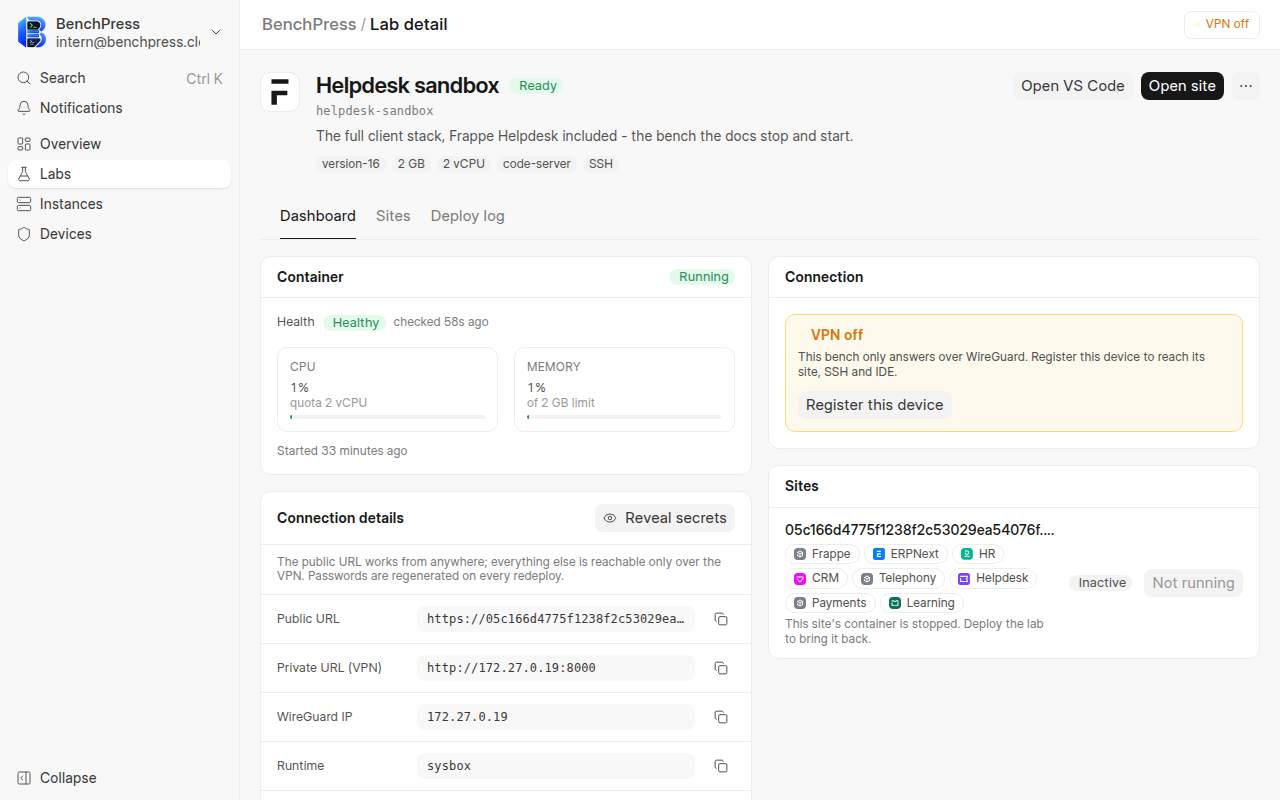1280x800 pixels.
Task: Copy the Runtime value
Action: point(721,766)
